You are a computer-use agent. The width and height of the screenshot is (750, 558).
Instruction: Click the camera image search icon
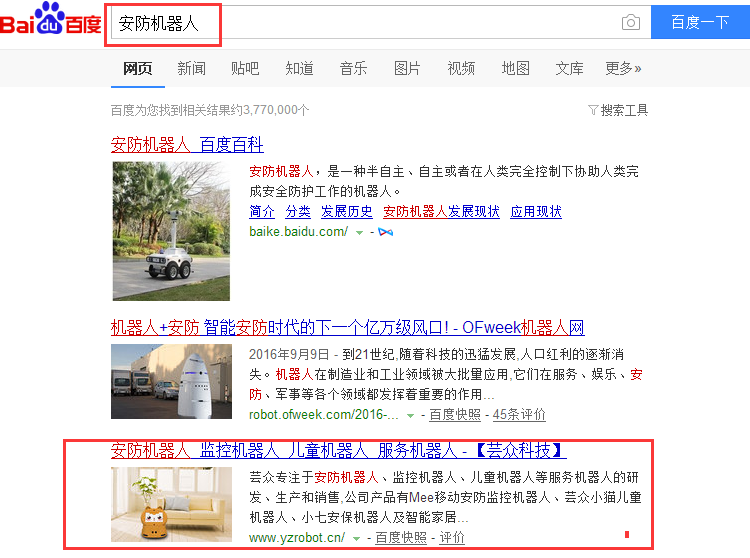(x=630, y=22)
